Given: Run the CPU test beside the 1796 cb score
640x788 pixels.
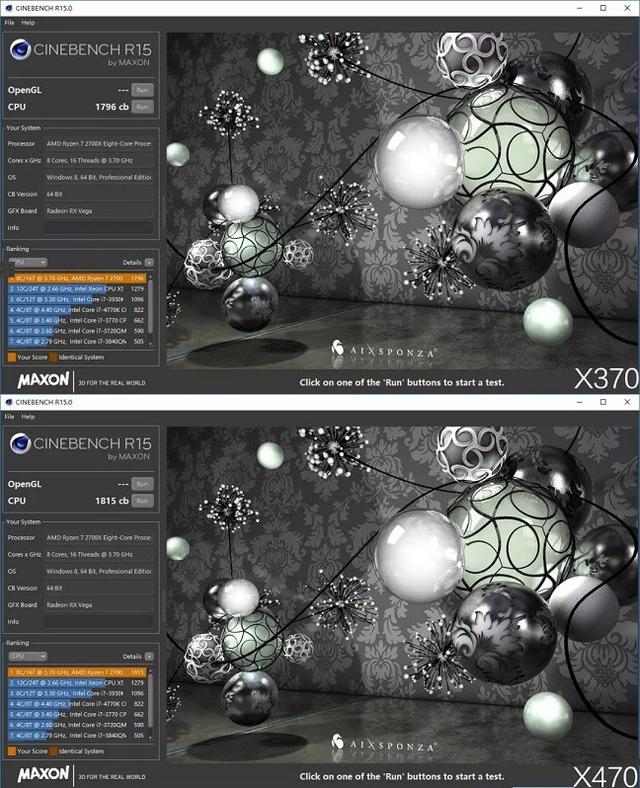Looking at the screenshot, I should tap(143, 106).
